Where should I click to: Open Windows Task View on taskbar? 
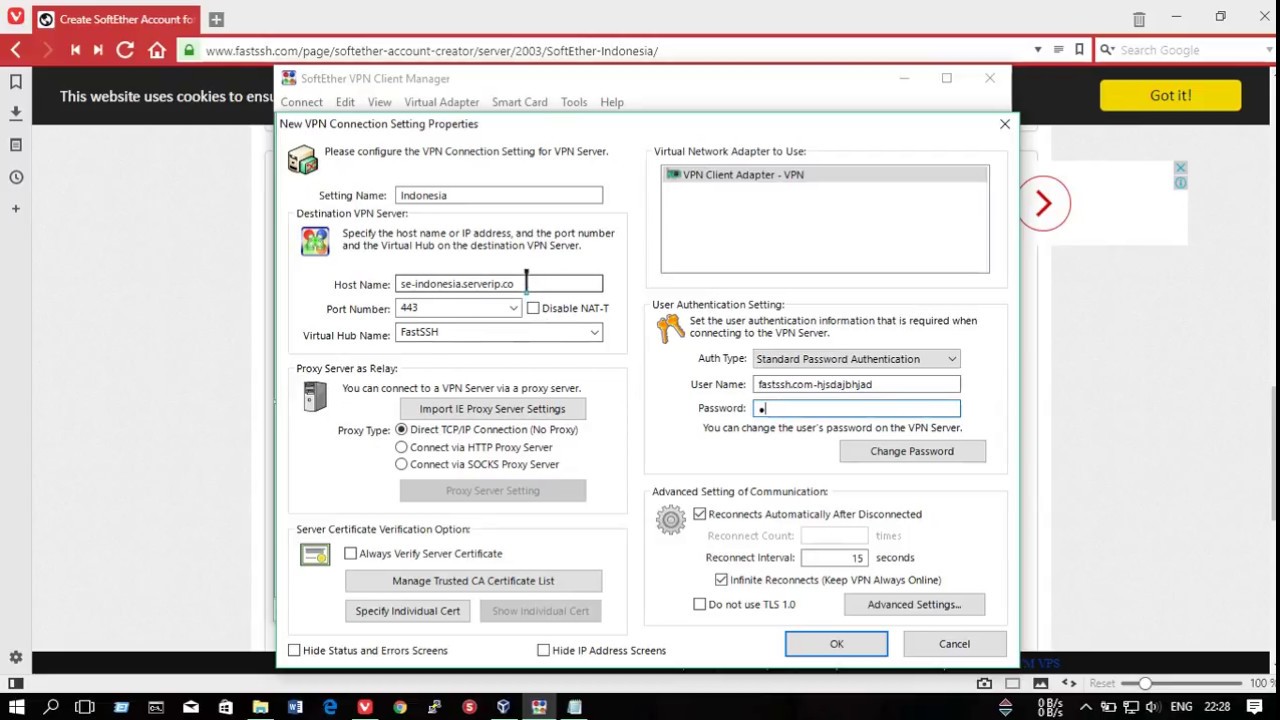coord(85,707)
